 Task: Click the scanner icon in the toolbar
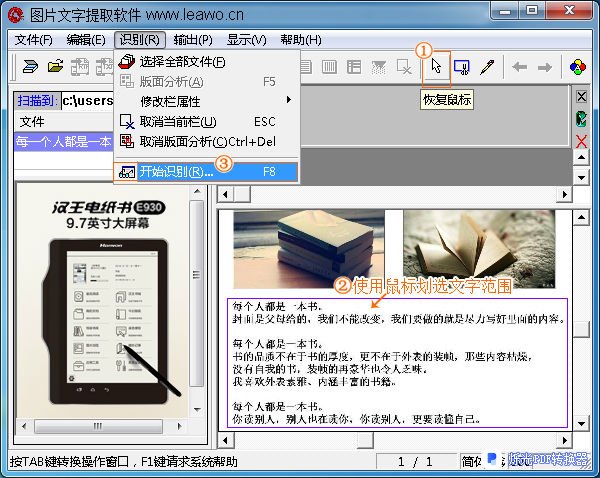click(30, 67)
